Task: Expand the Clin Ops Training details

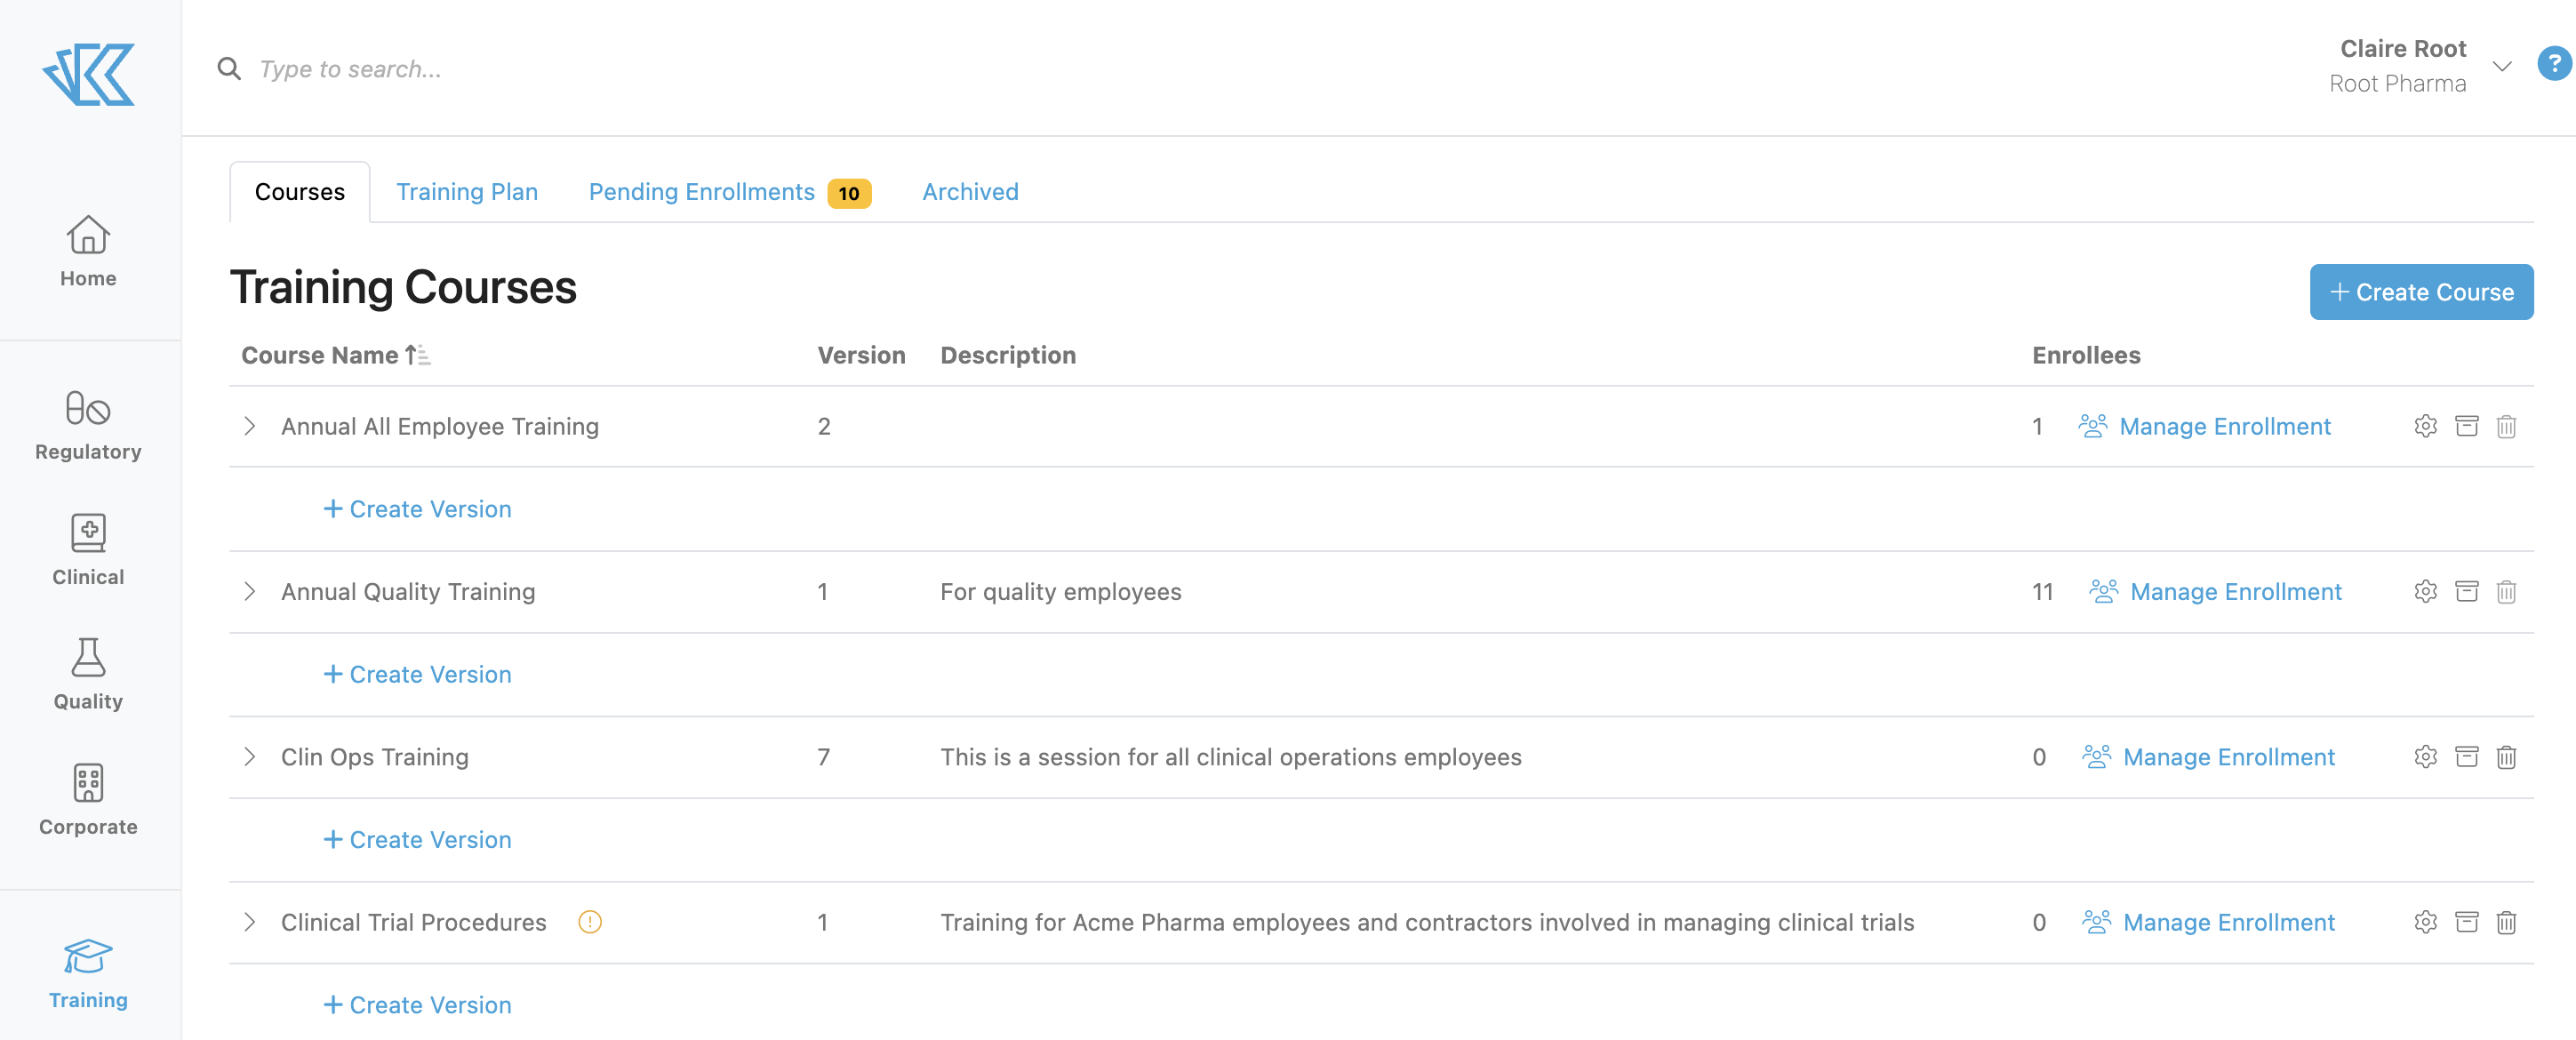Action: click(x=251, y=757)
